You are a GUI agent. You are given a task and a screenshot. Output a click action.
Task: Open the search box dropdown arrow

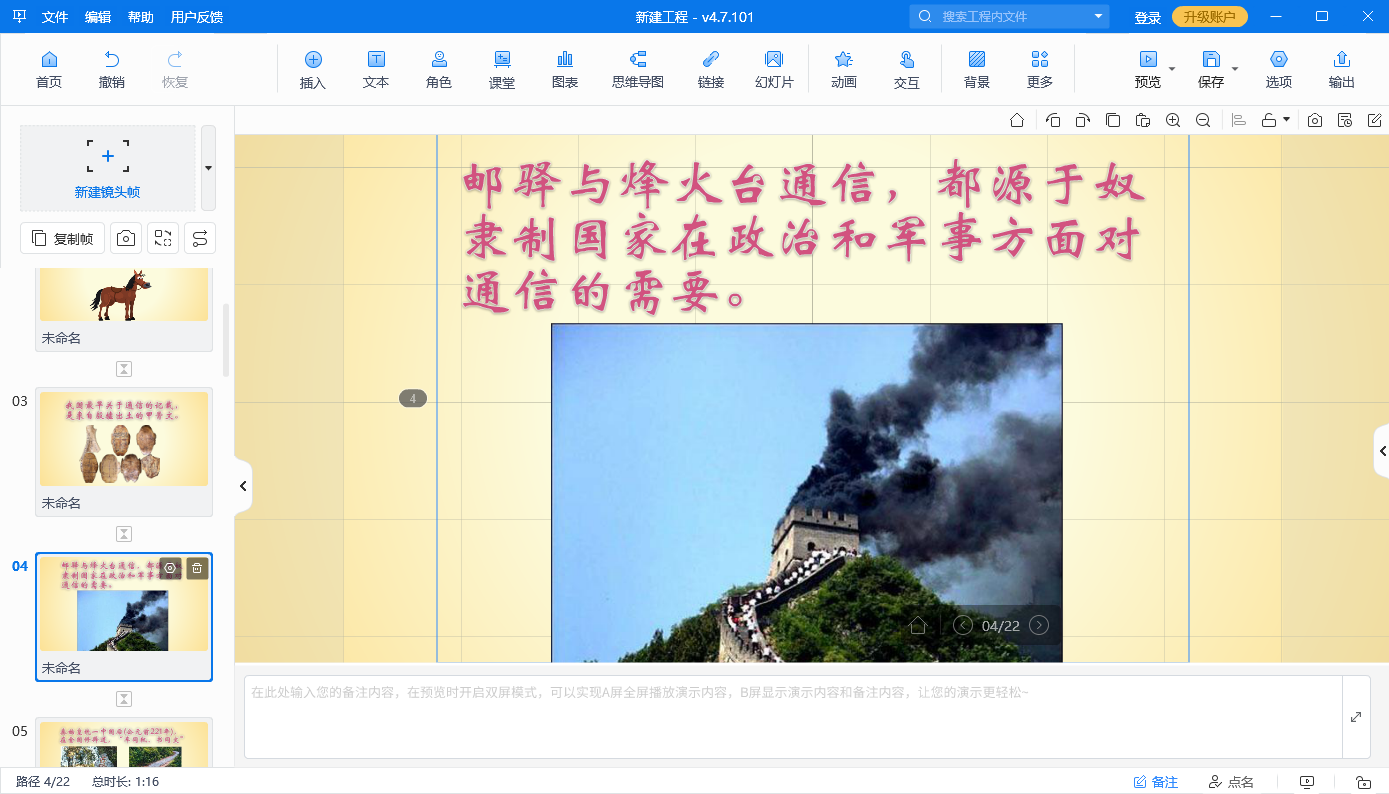[1098, 16]
